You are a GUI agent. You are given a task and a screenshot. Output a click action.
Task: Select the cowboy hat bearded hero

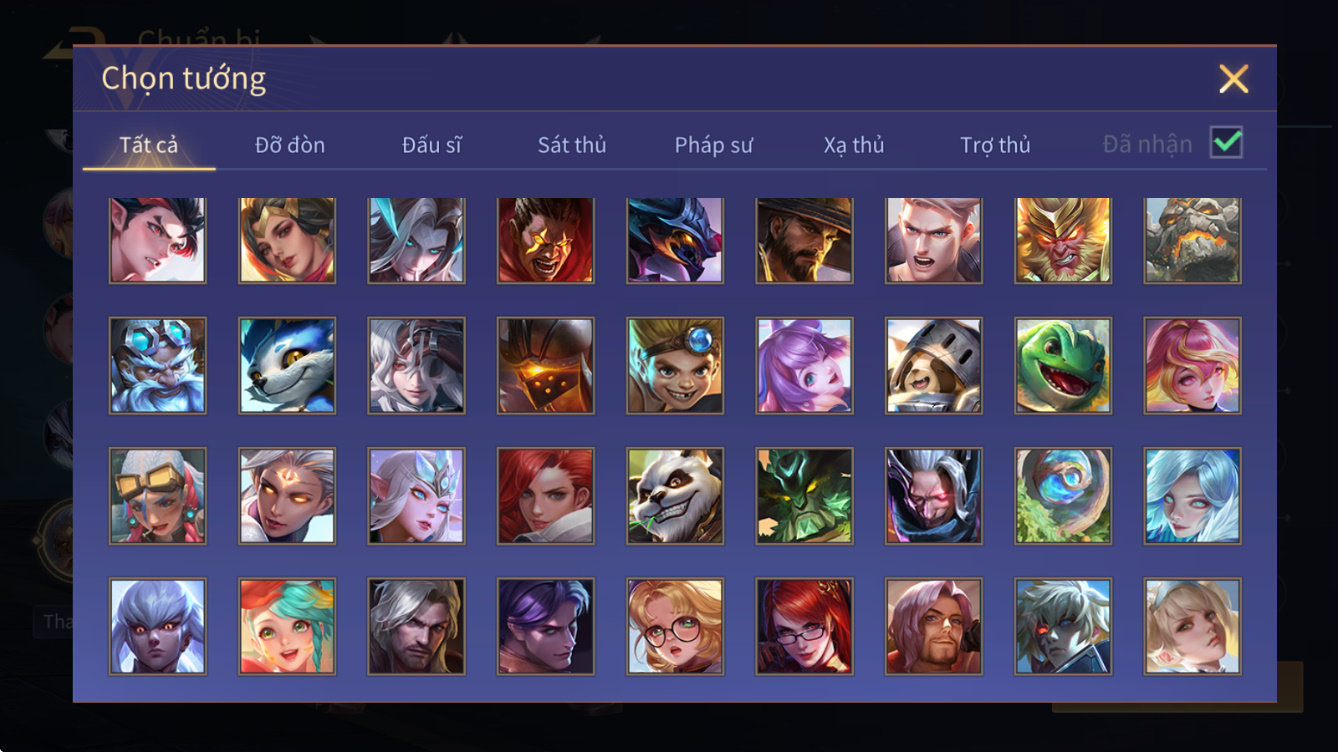tap(805, 240)
